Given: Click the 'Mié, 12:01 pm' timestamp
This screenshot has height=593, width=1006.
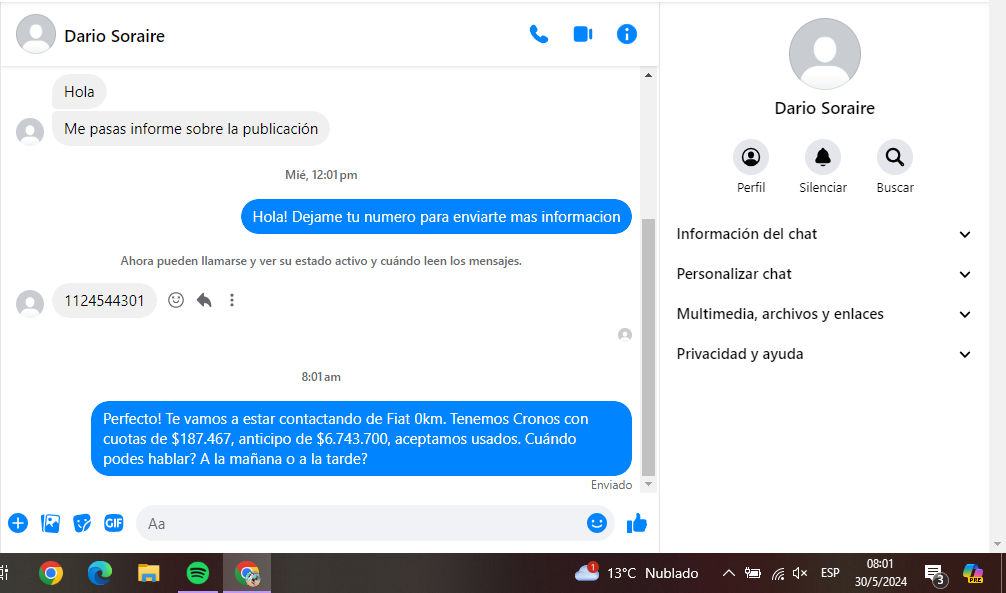Looking at the screenshot, I should (321, 175).
